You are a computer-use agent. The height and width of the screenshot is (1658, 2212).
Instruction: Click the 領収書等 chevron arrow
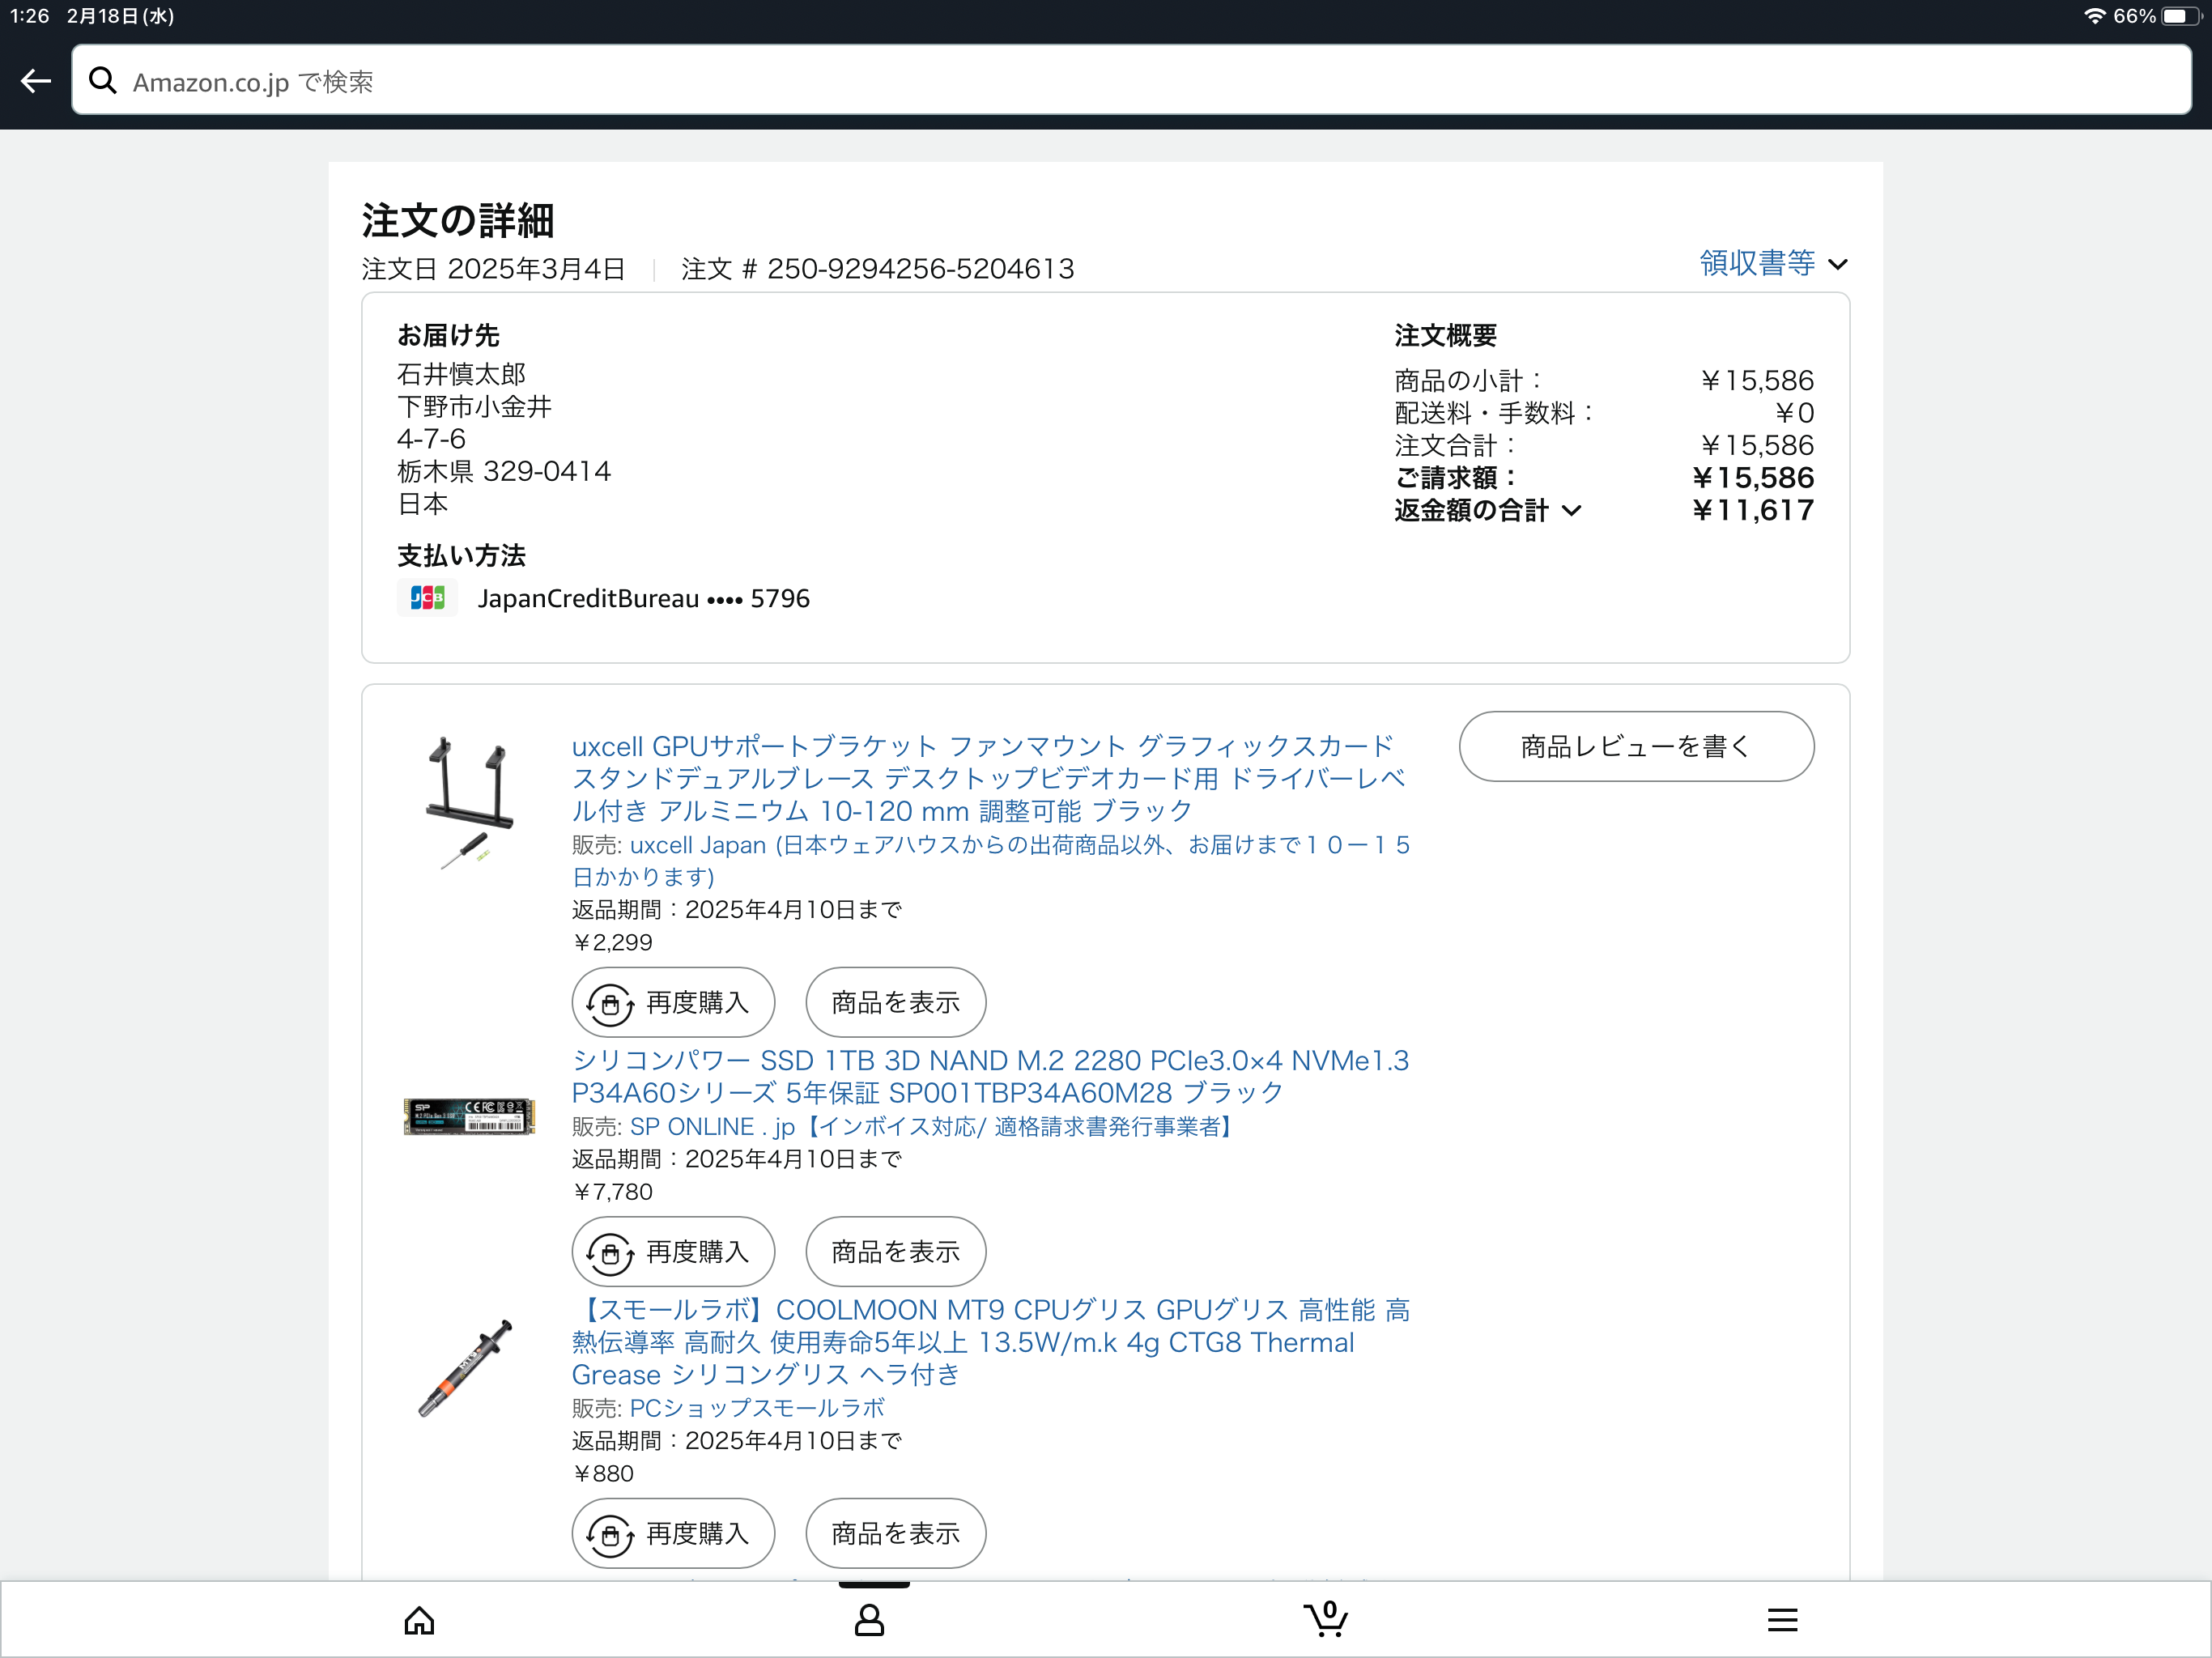pos(1838,264)
